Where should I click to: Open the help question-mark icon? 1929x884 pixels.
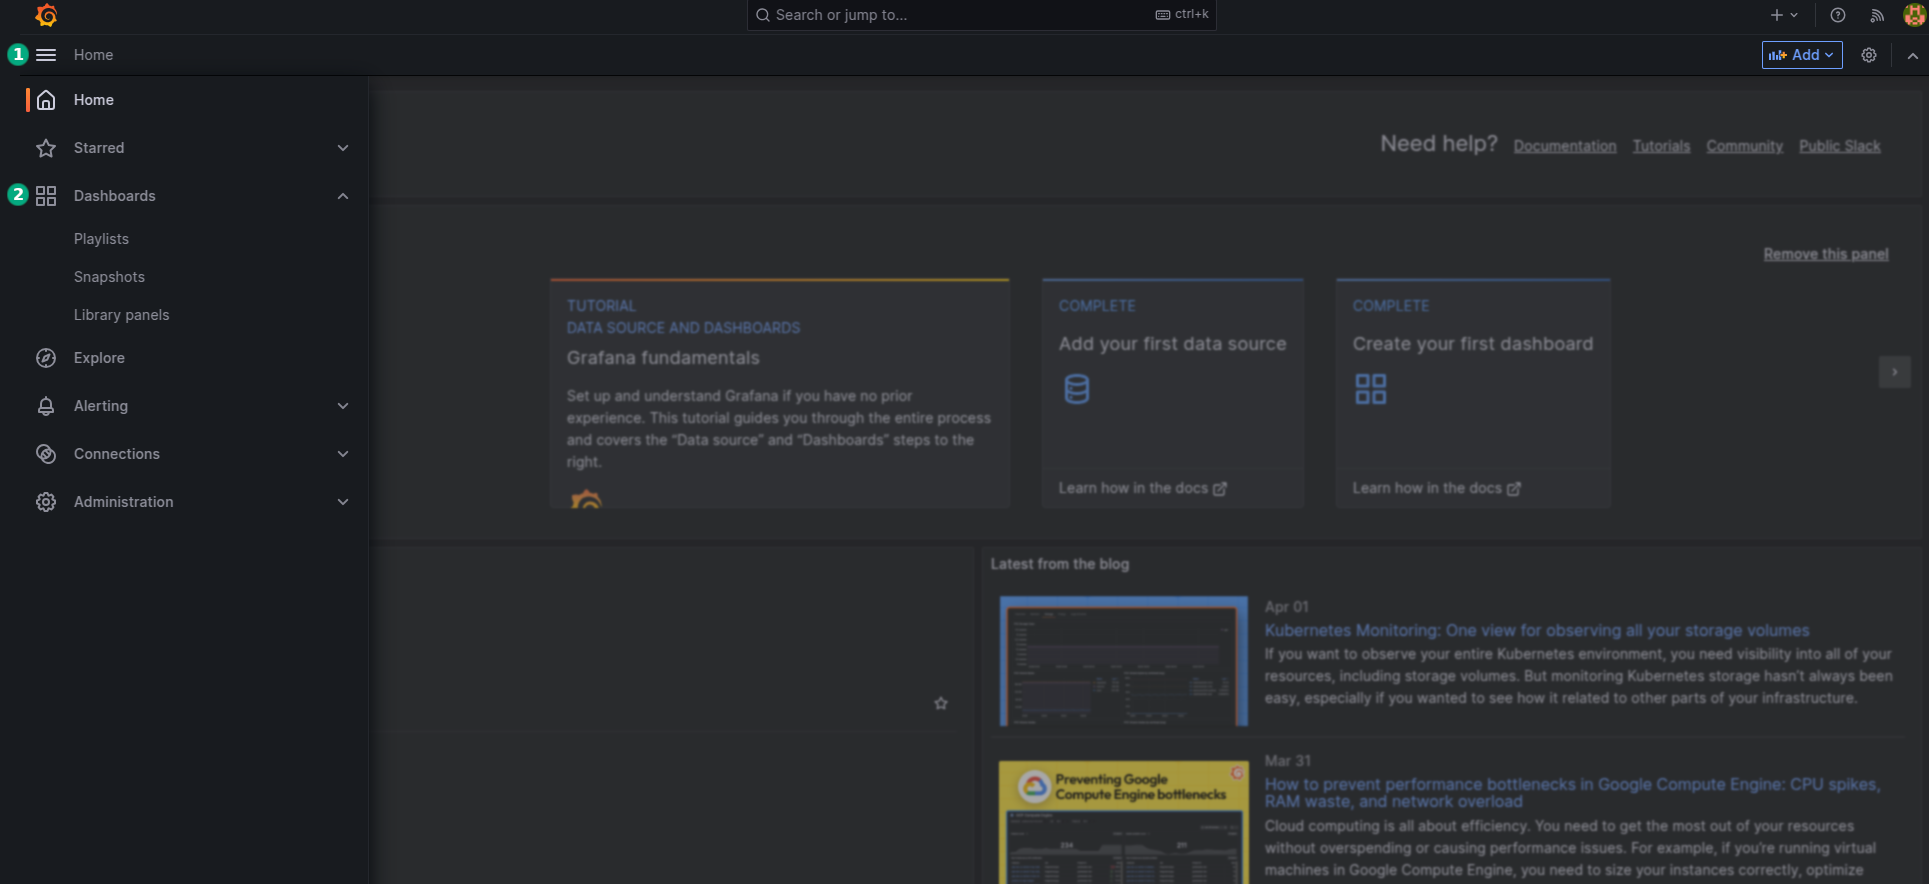coord(1838,15)
